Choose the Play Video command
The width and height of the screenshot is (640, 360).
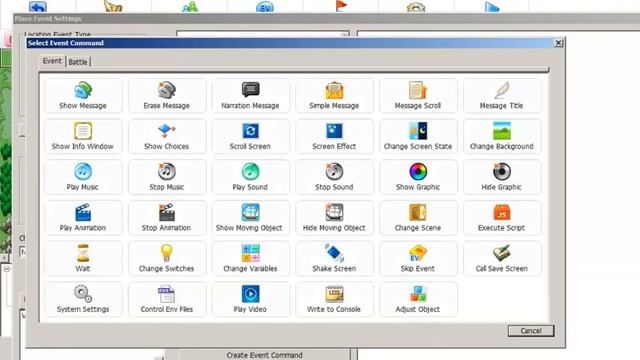pyautogui.click(x=251, y=300)
